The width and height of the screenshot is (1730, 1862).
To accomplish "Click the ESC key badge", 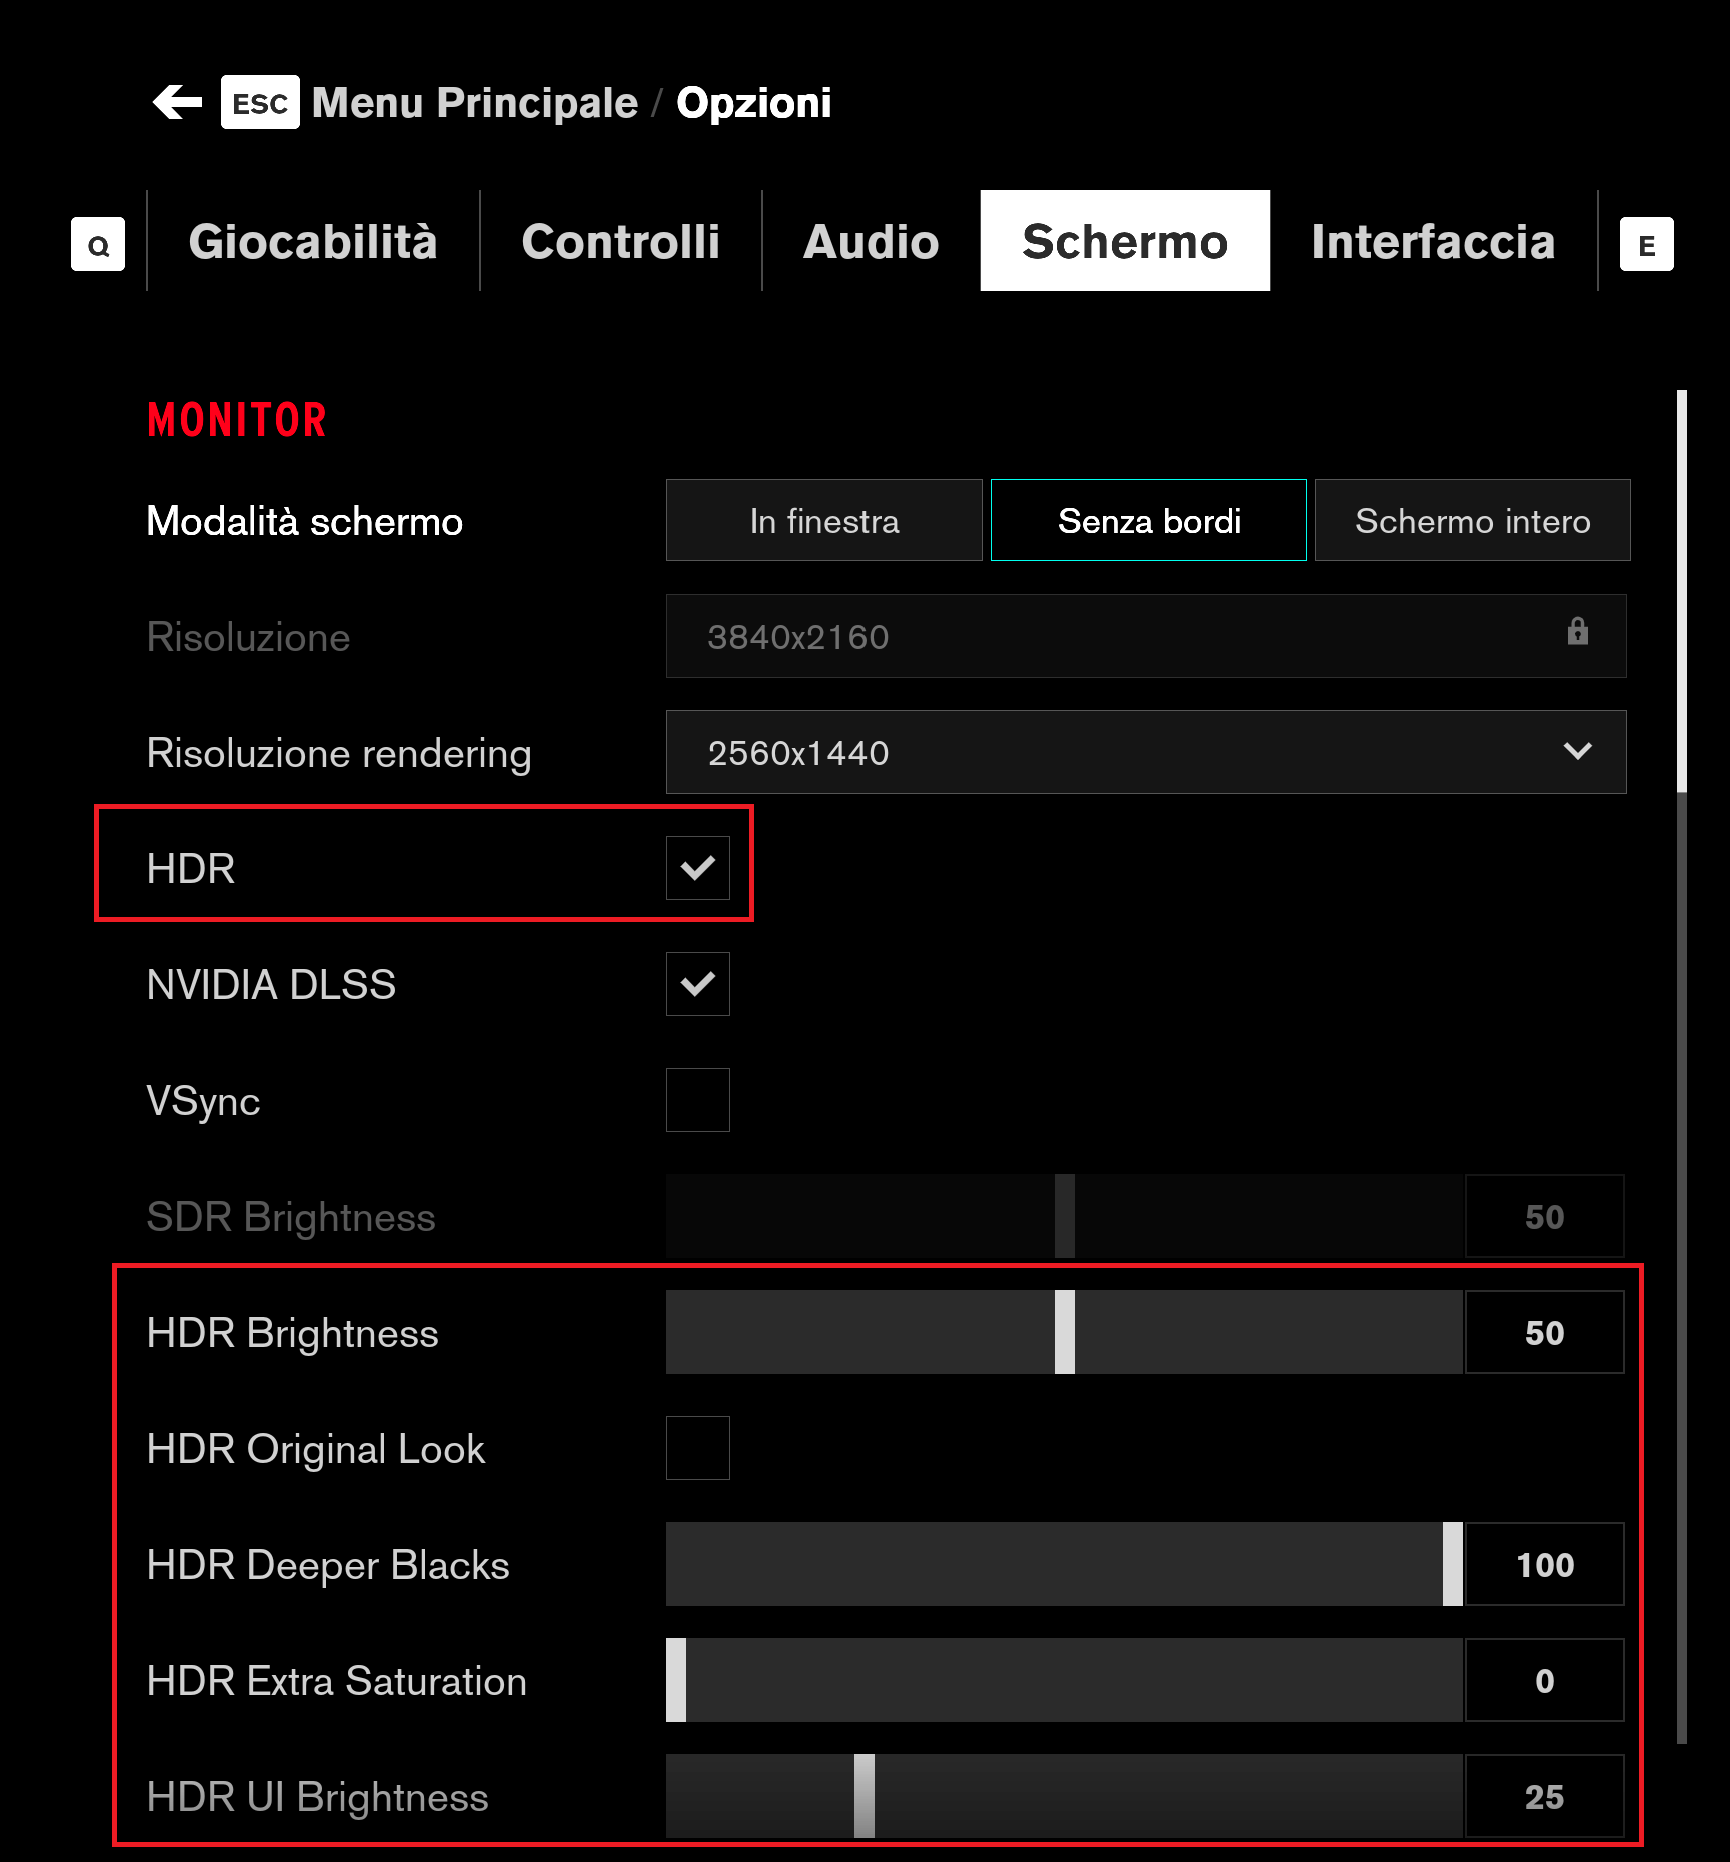I will tap(260, 102).
